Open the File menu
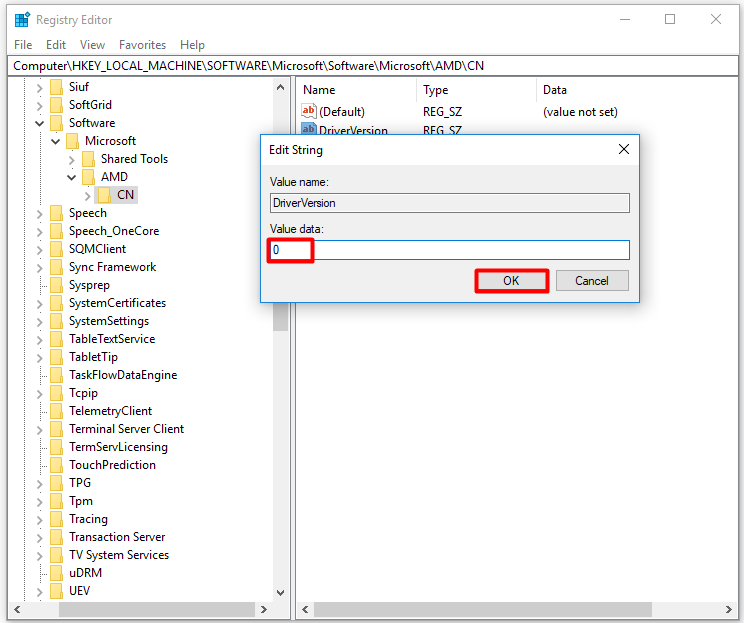The width and height of the screenshot is (744, 623). [23, 45]
